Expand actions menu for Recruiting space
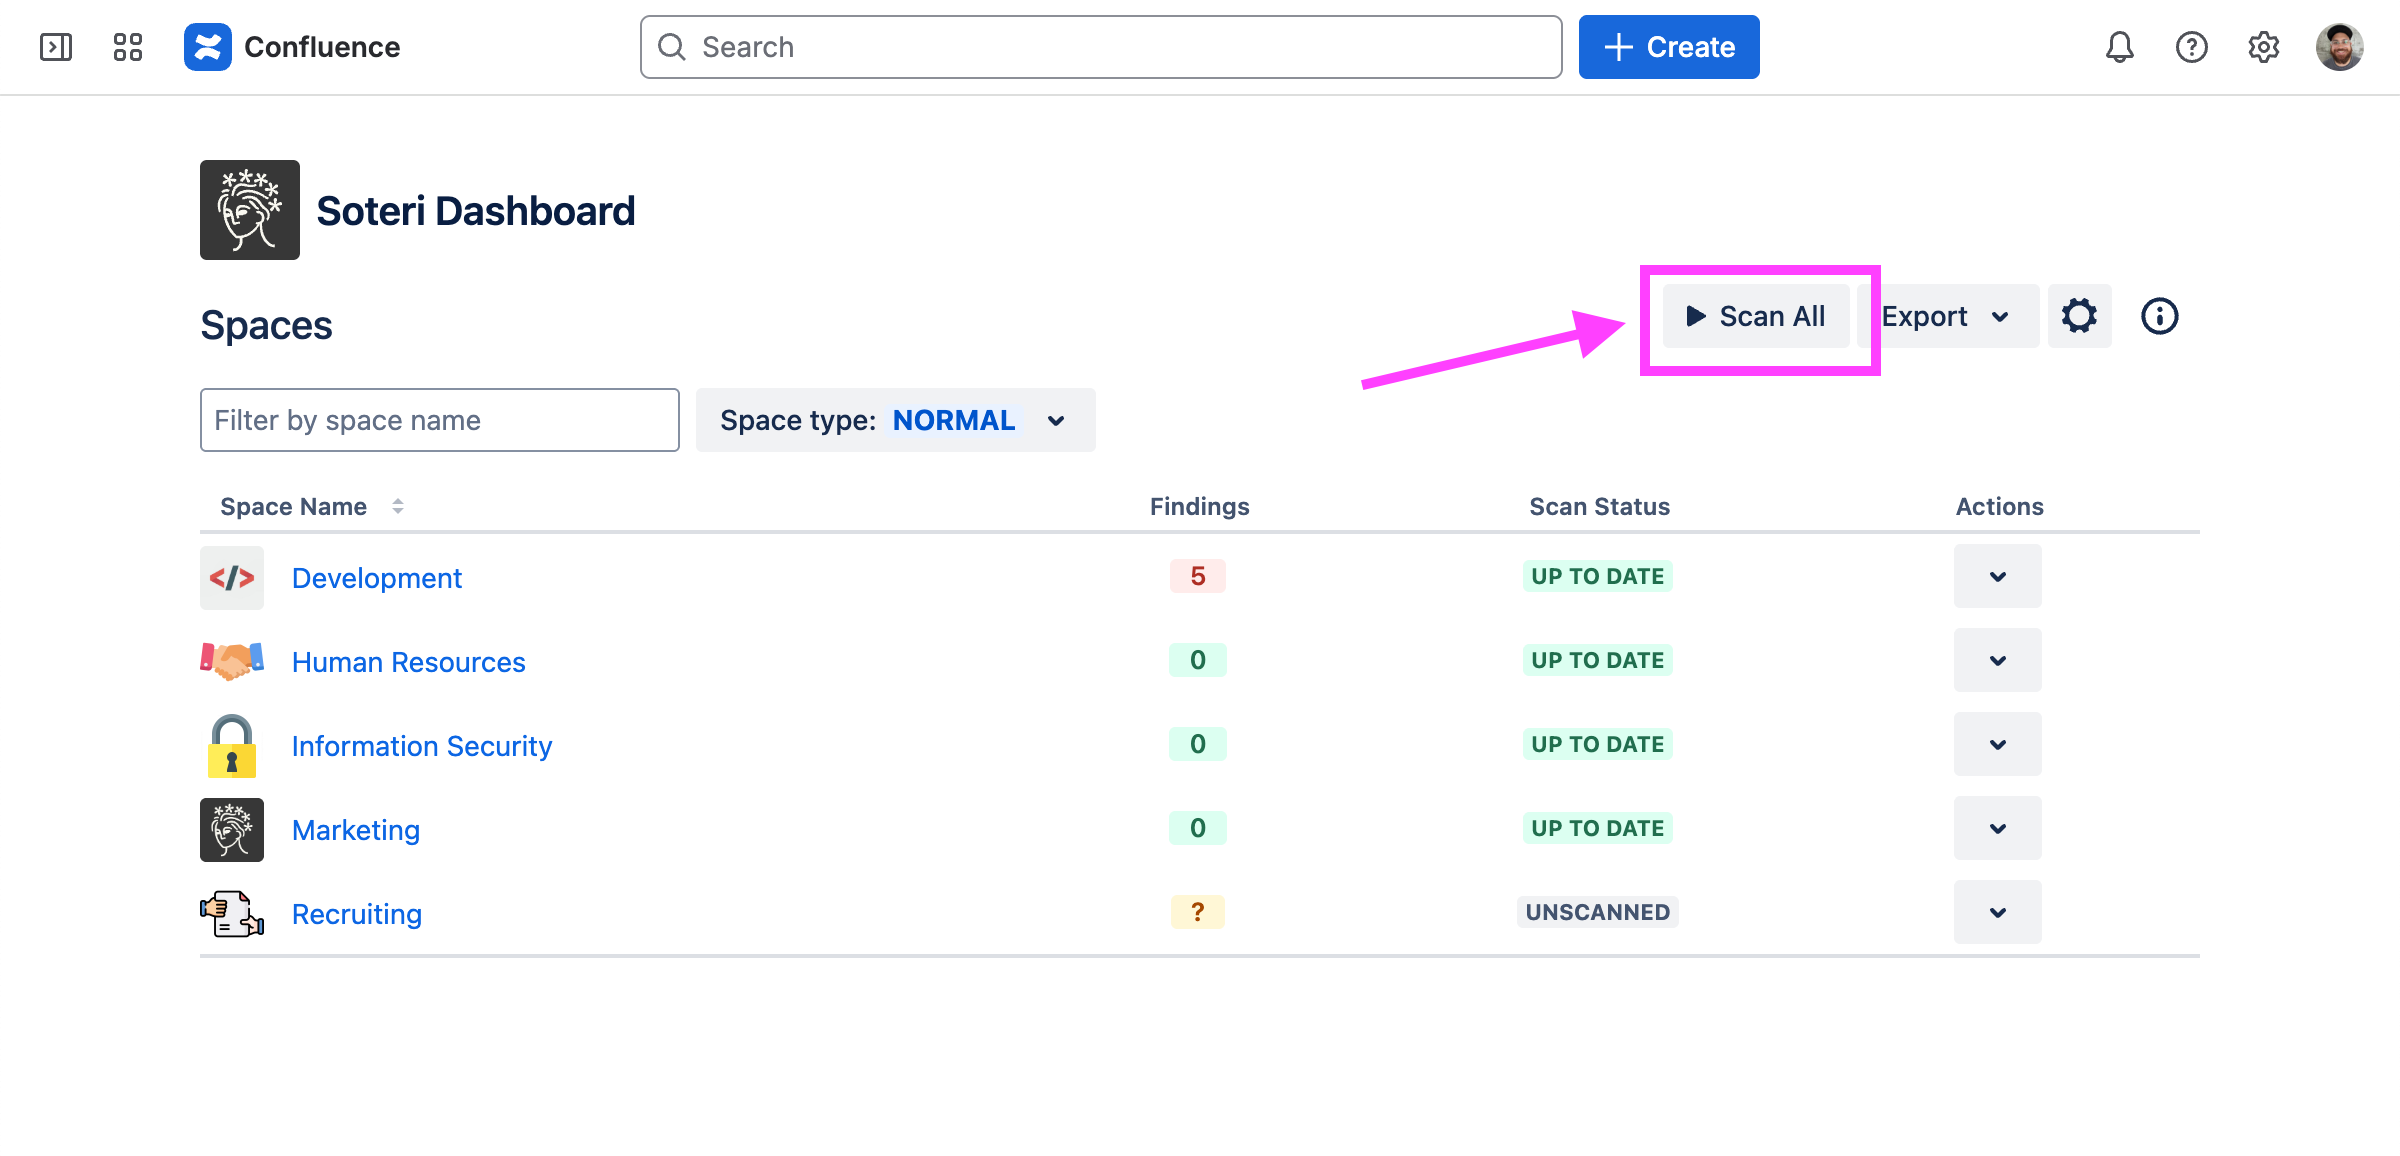Image resolution: width=2400 pixels, height=1156 pixels. click(x=1997, y=912)
